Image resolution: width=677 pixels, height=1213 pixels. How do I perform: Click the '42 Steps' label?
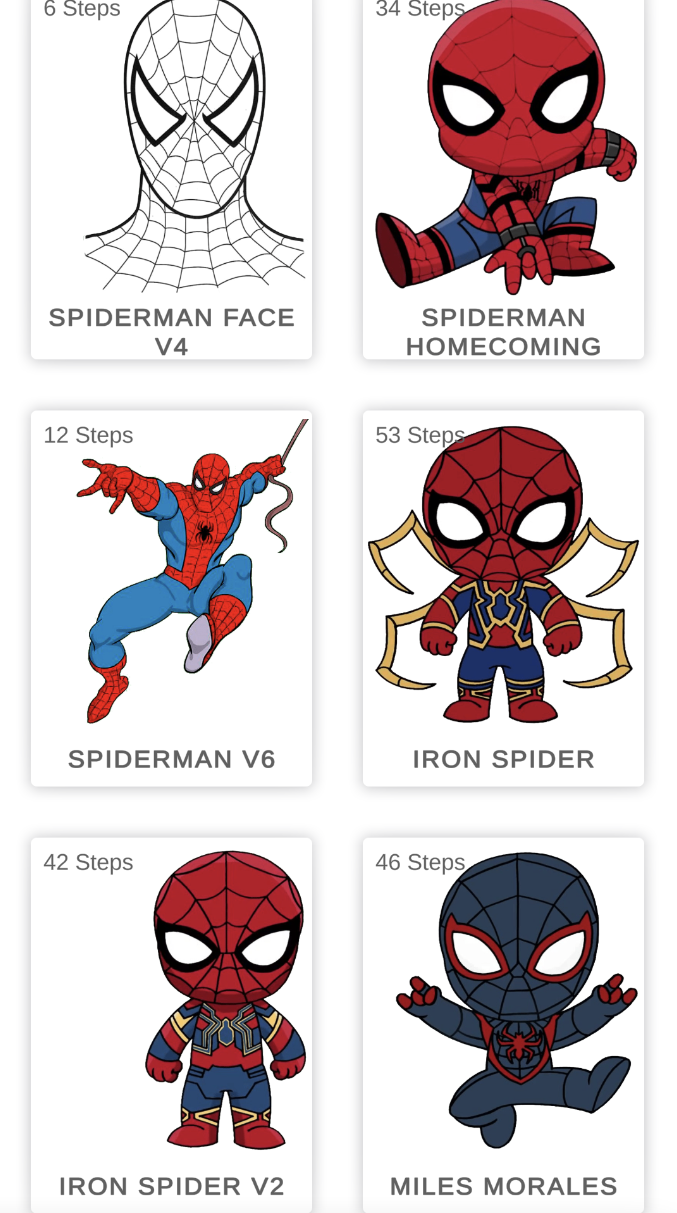[88, 862]
